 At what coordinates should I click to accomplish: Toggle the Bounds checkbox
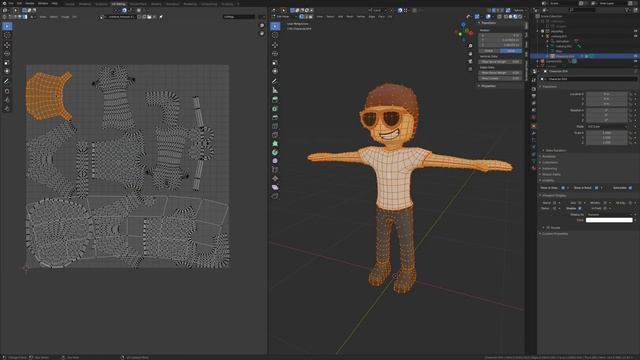click(548, 227)
